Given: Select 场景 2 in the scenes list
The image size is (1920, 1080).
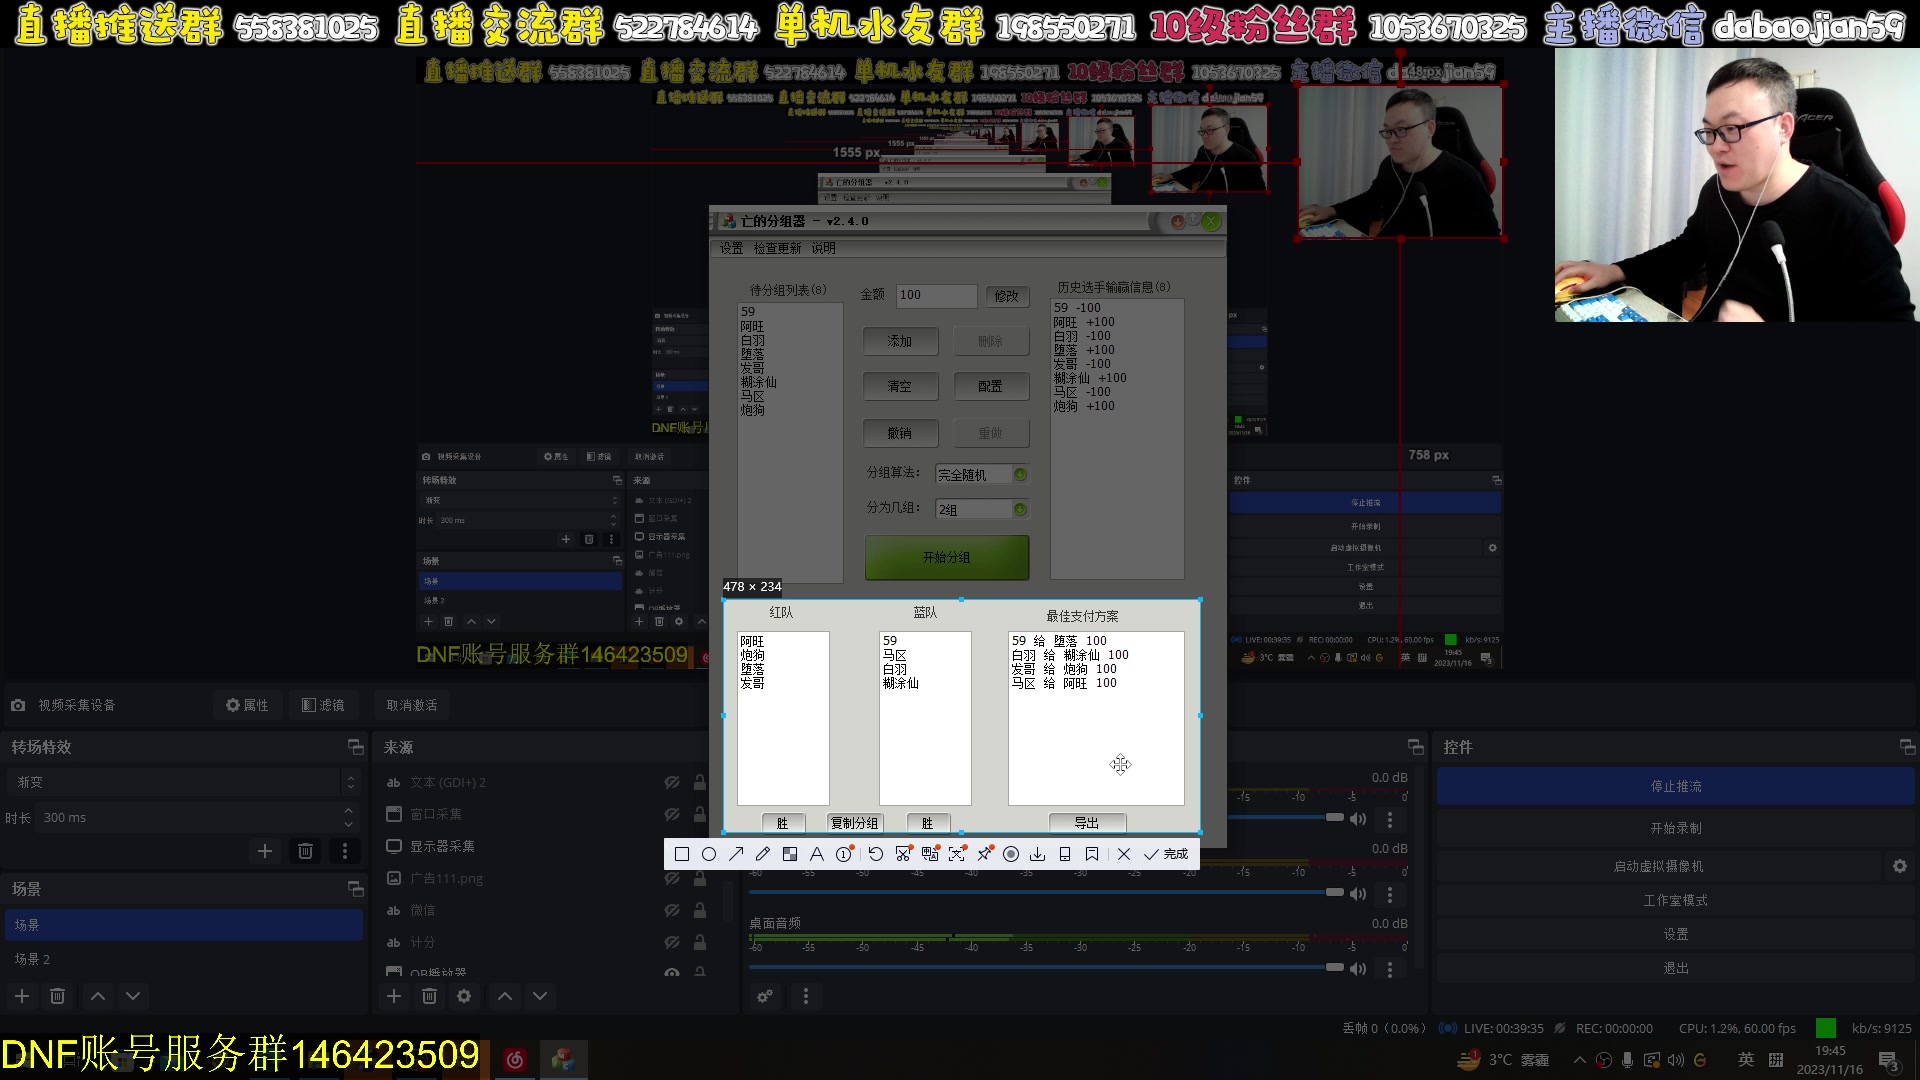Looking at the screenshot, I should [184, 959].
